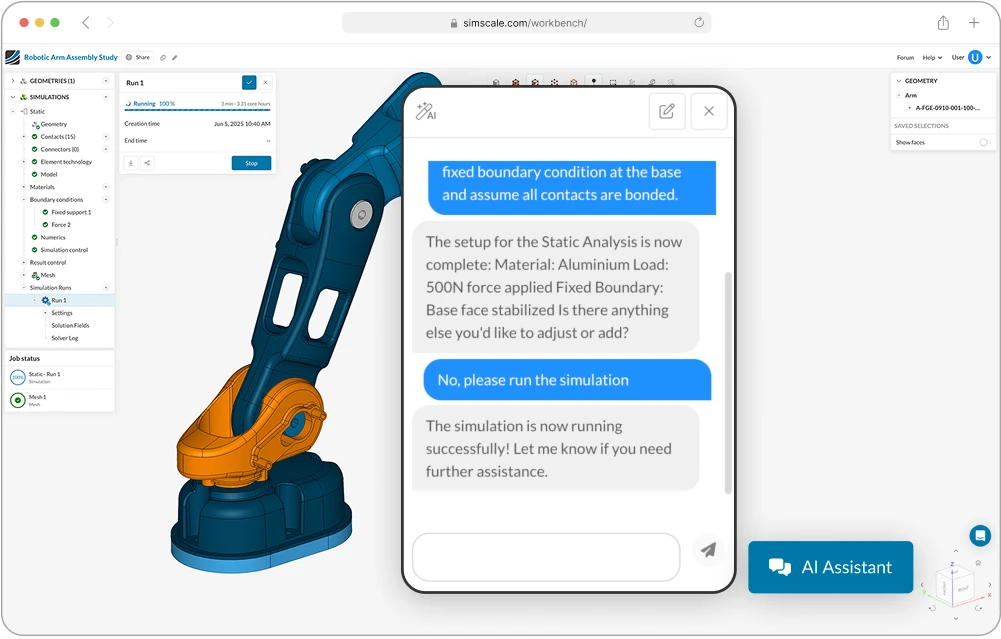Click the edit pencil icon beside Share
The image size is (1001, 639).
[x=176, y=57]
